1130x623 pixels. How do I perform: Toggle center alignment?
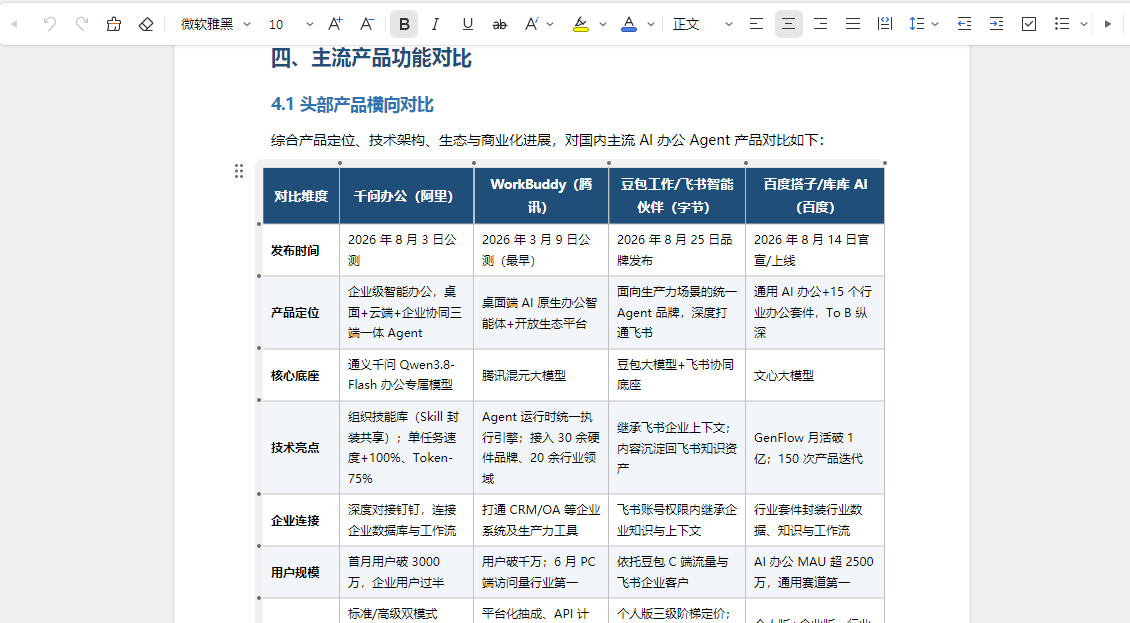[x=788, y=24]
